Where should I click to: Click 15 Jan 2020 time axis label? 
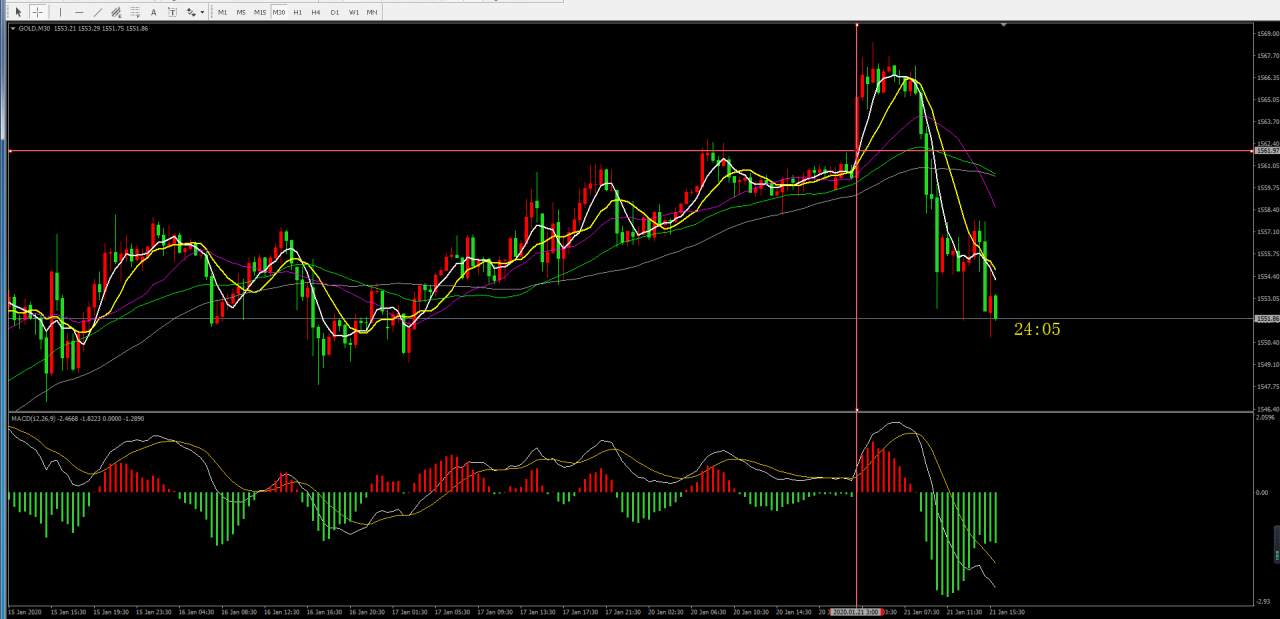(x=25, y=611)
